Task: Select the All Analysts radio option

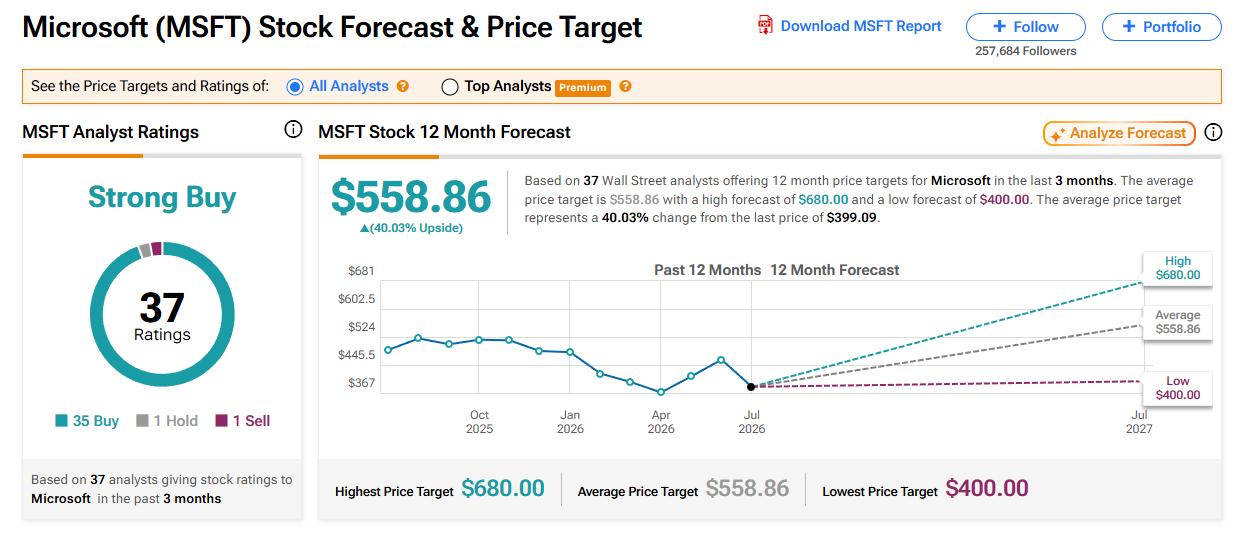Action: tap(295, 87)
